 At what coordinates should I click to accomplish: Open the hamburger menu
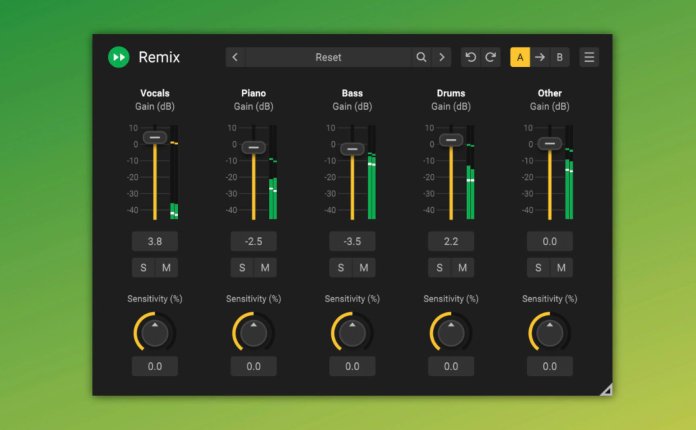[x=589, y=57]
